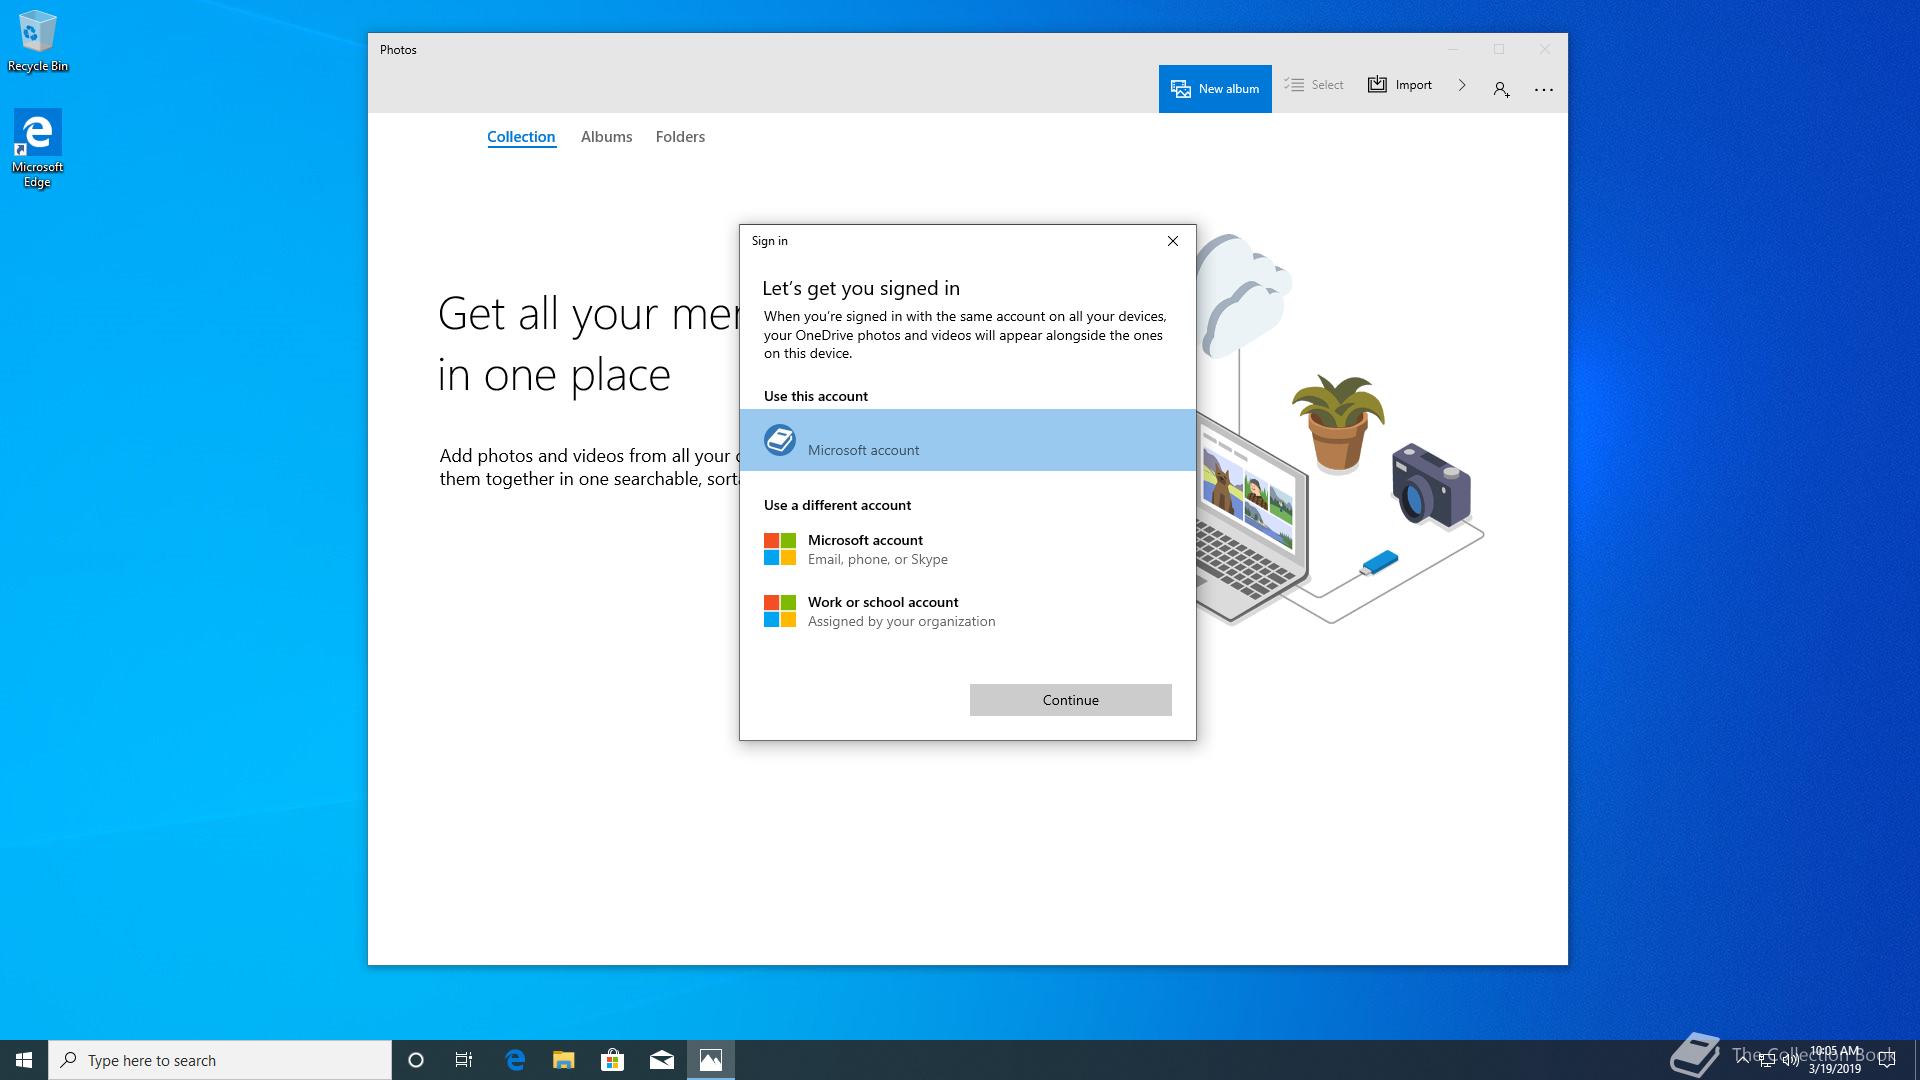This screenshot has width=1920, height=1080.
Task: Open the Collection tab
Action: [x=521, y=137]
